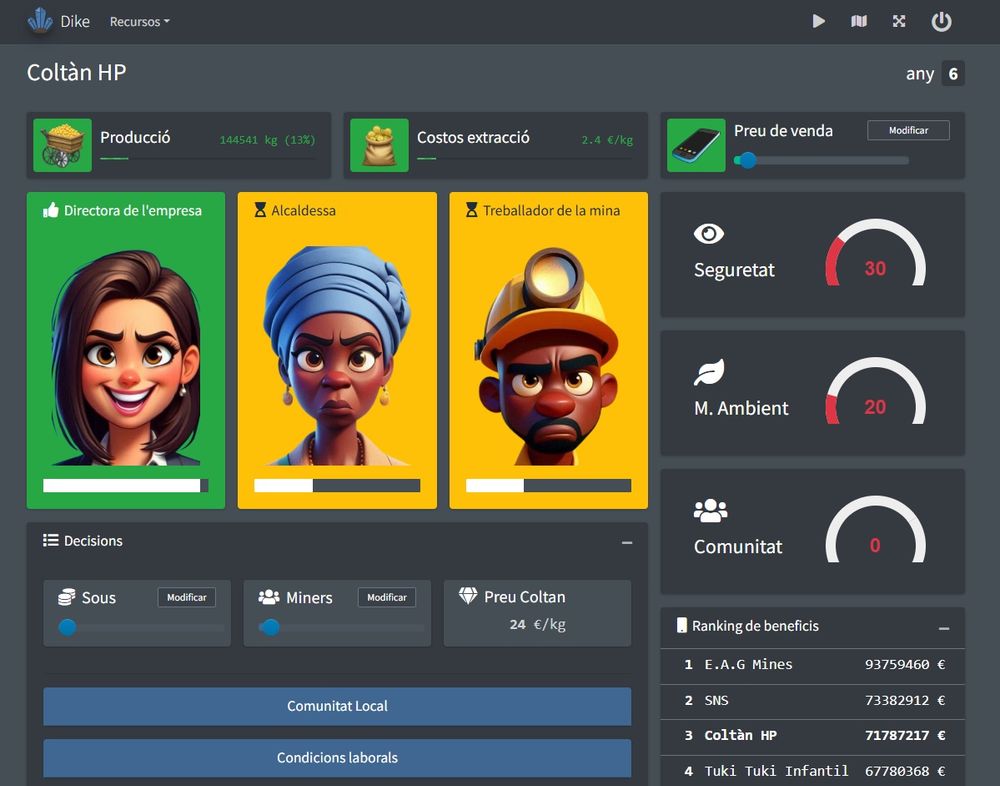Click the Decisions list icon
Image resolution: width=1000 pixels, height=786 pixels.
tap(50, 540)
